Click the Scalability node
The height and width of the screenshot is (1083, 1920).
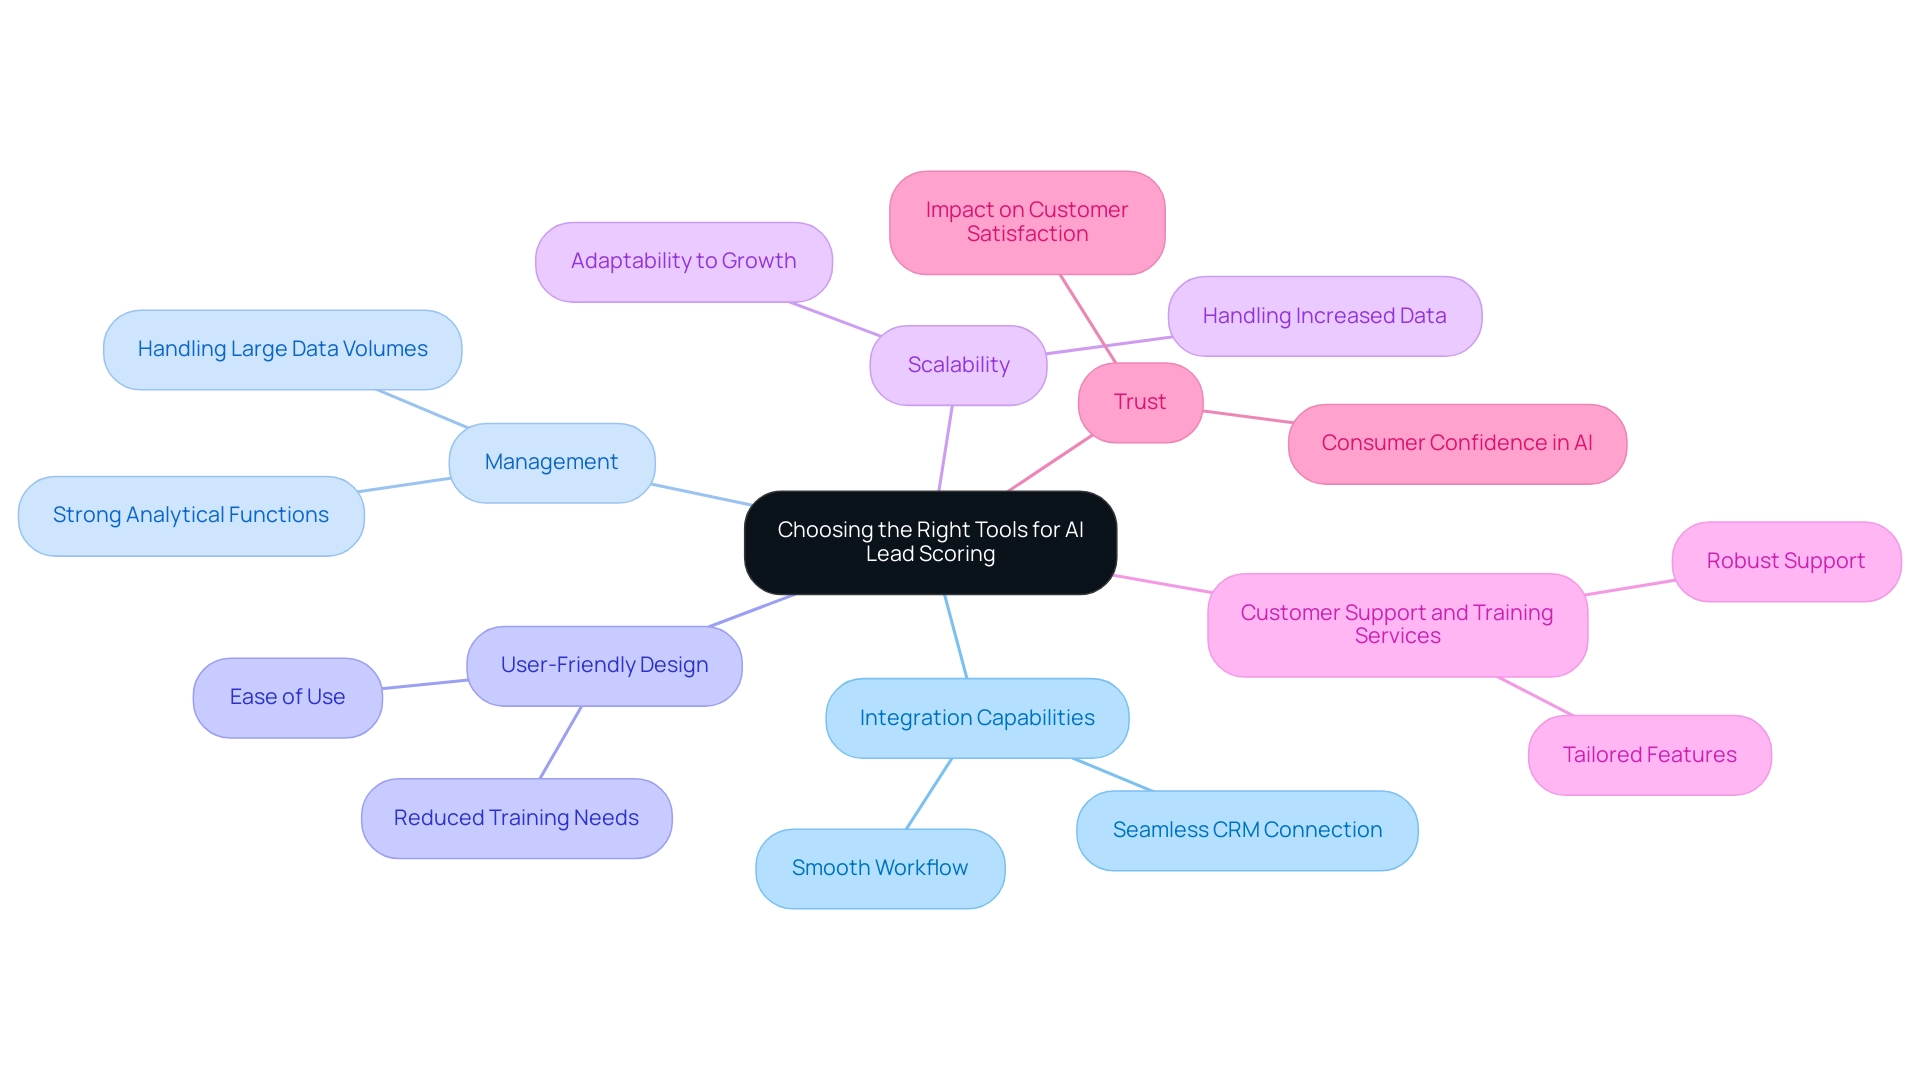pyautogui.click(x=959, y=364)
